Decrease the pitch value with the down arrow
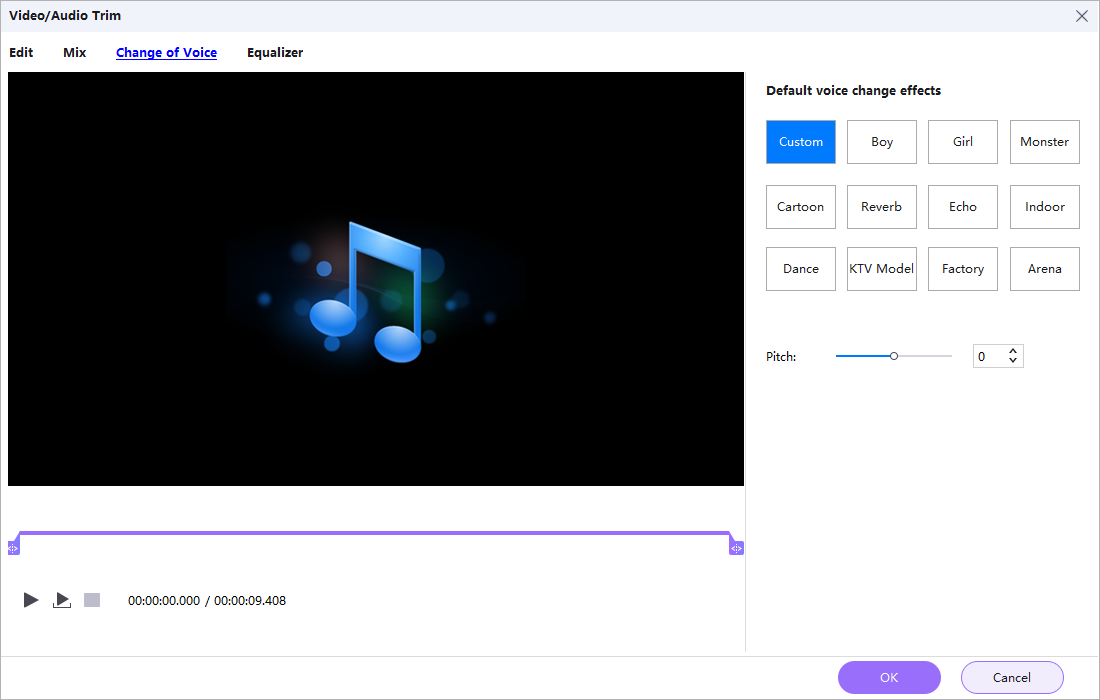 [x=1013, y=361]
